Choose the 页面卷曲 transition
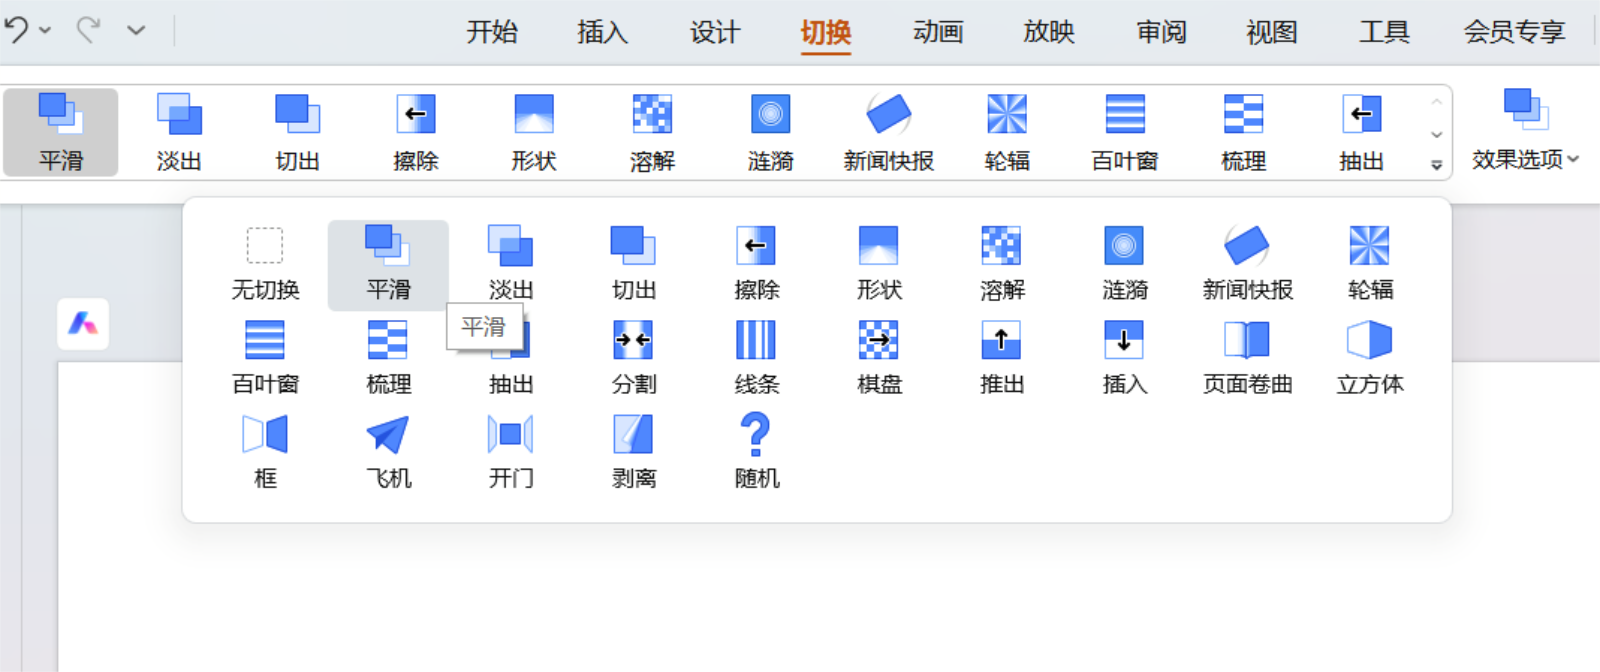This screenshot has height=672, width=1600. [1247, 358]
